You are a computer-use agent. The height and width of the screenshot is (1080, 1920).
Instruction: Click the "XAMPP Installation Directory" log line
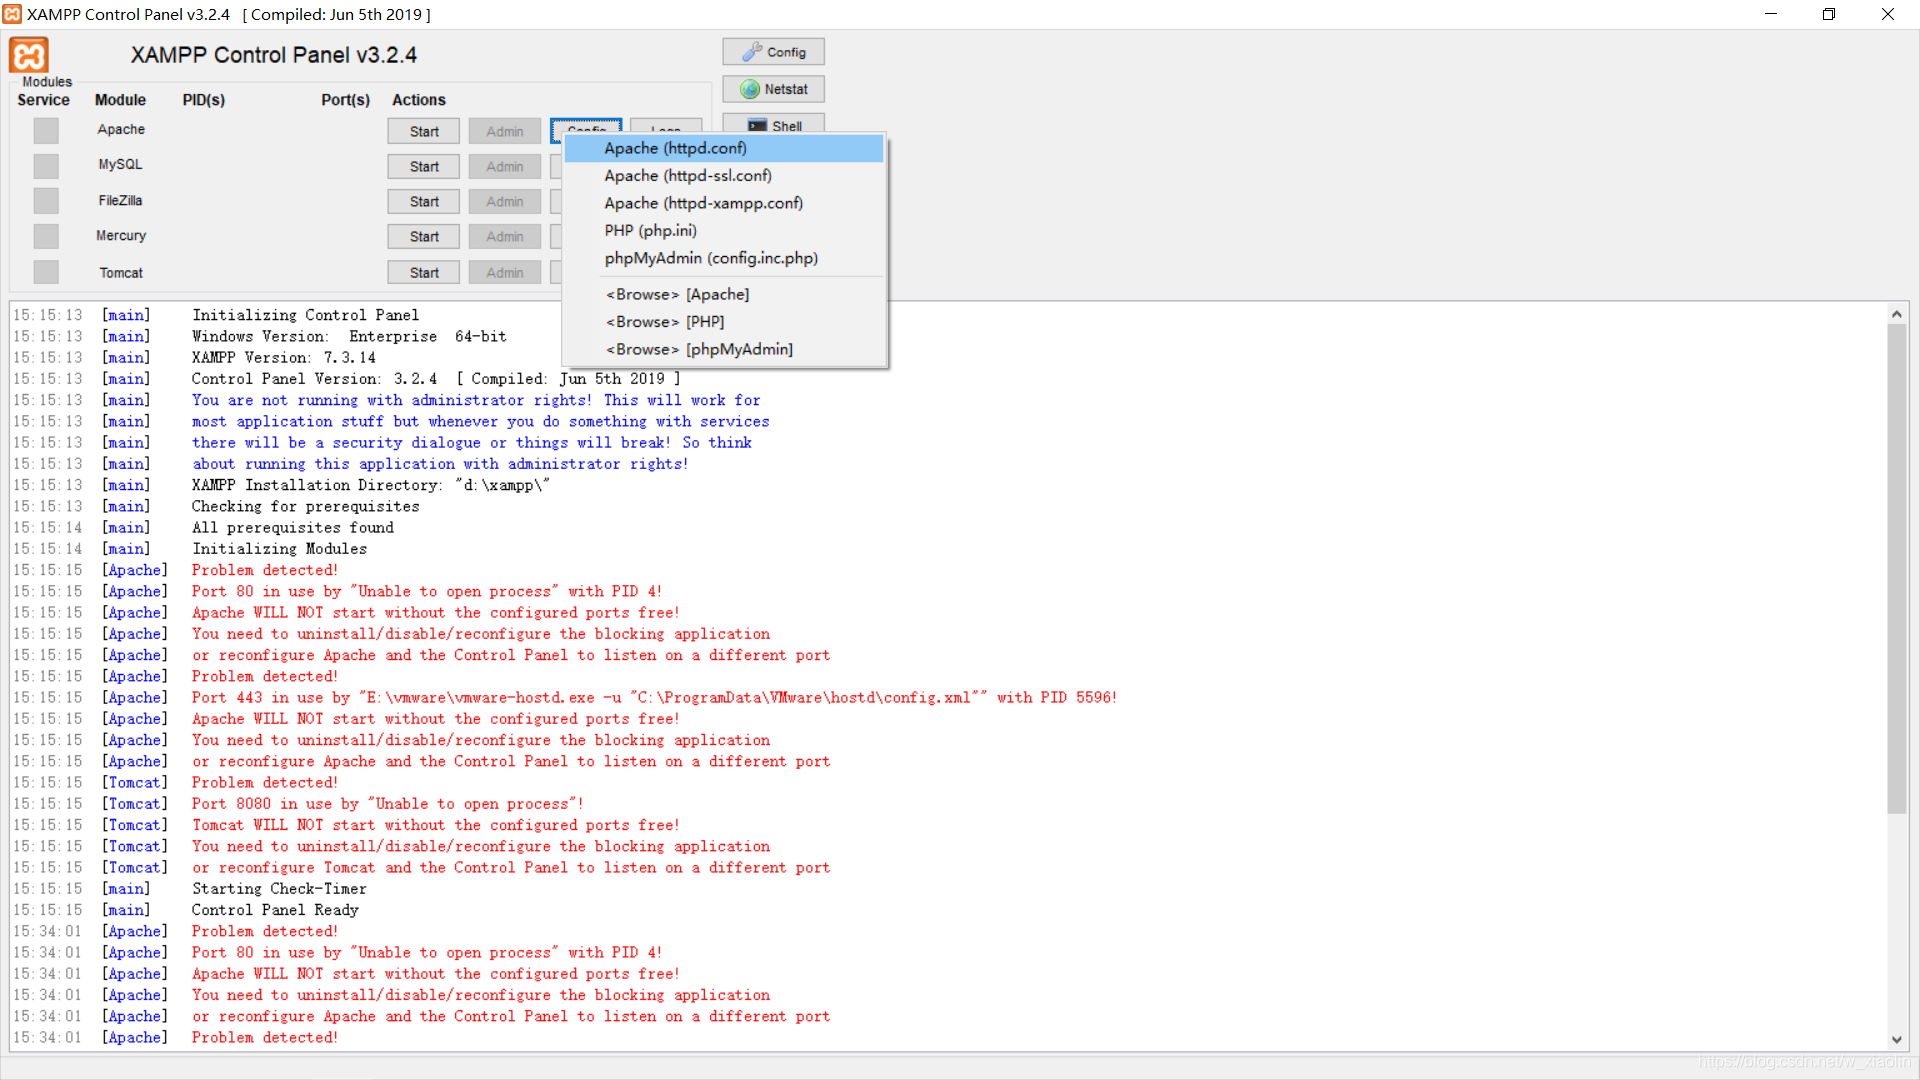(x=371, y=485)
